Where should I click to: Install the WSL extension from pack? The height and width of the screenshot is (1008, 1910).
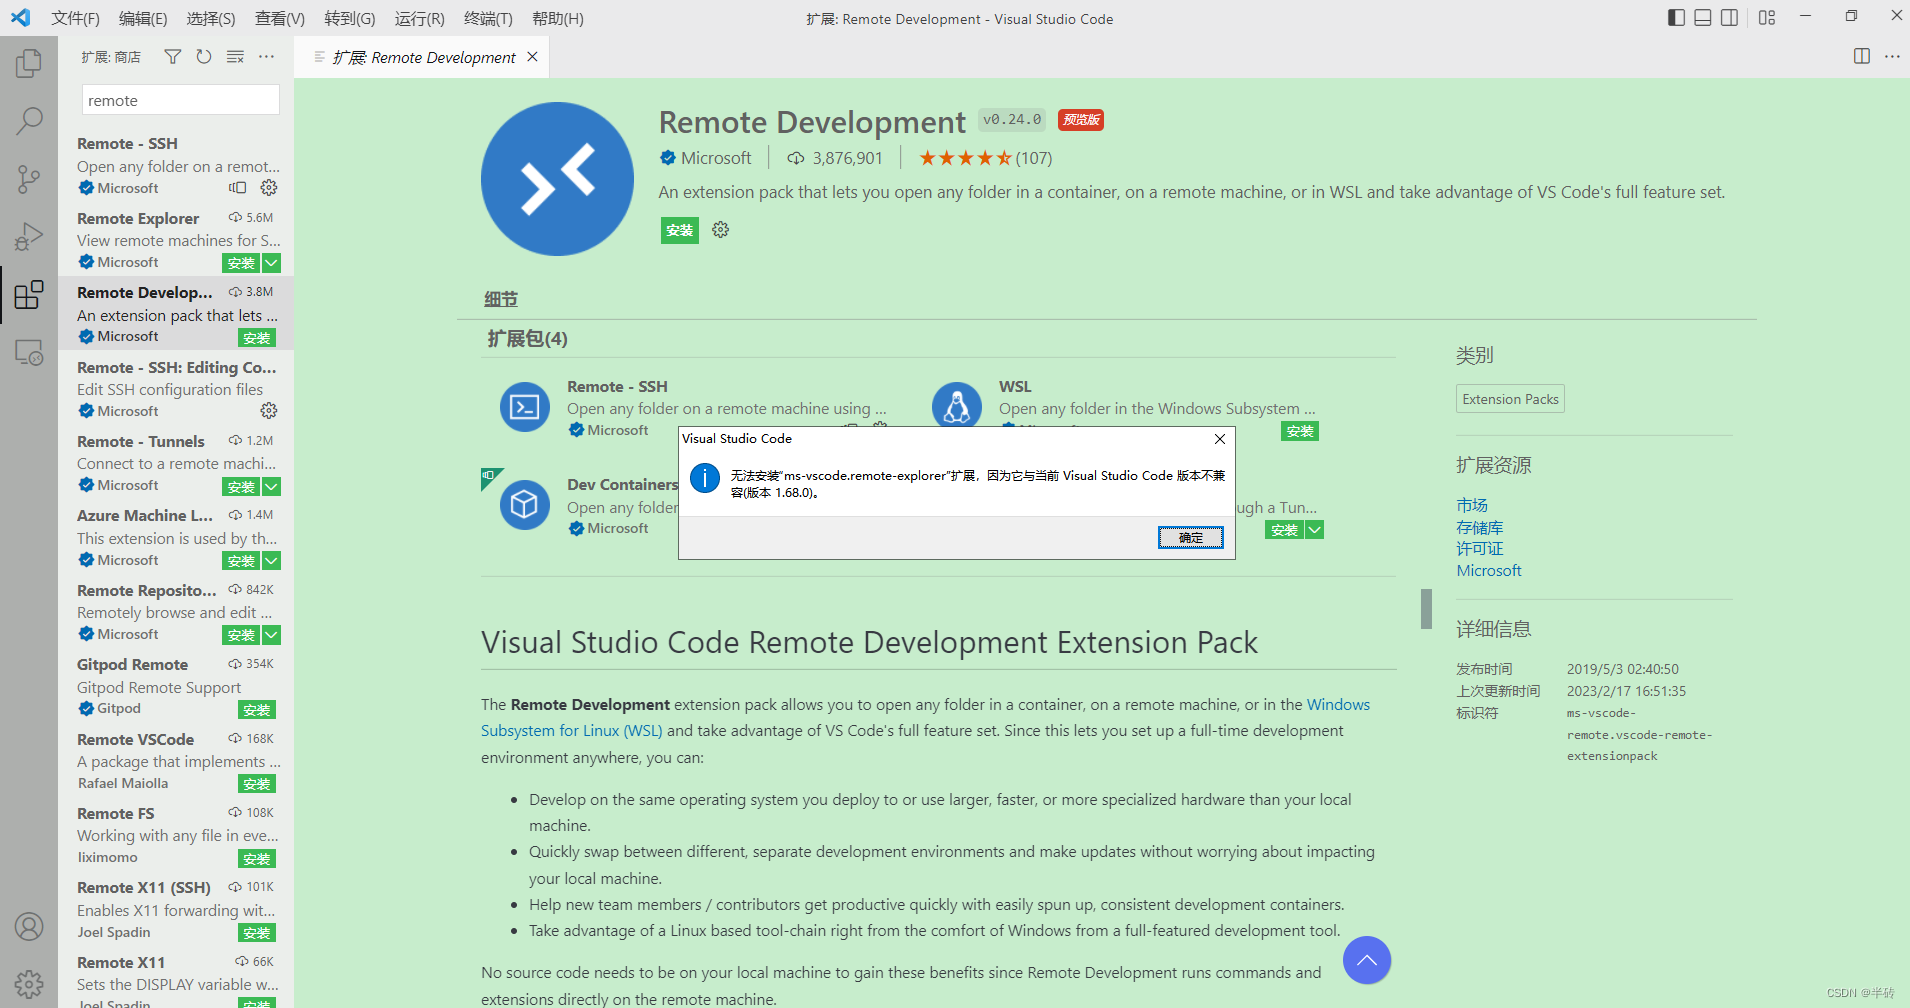(1300, 431)
